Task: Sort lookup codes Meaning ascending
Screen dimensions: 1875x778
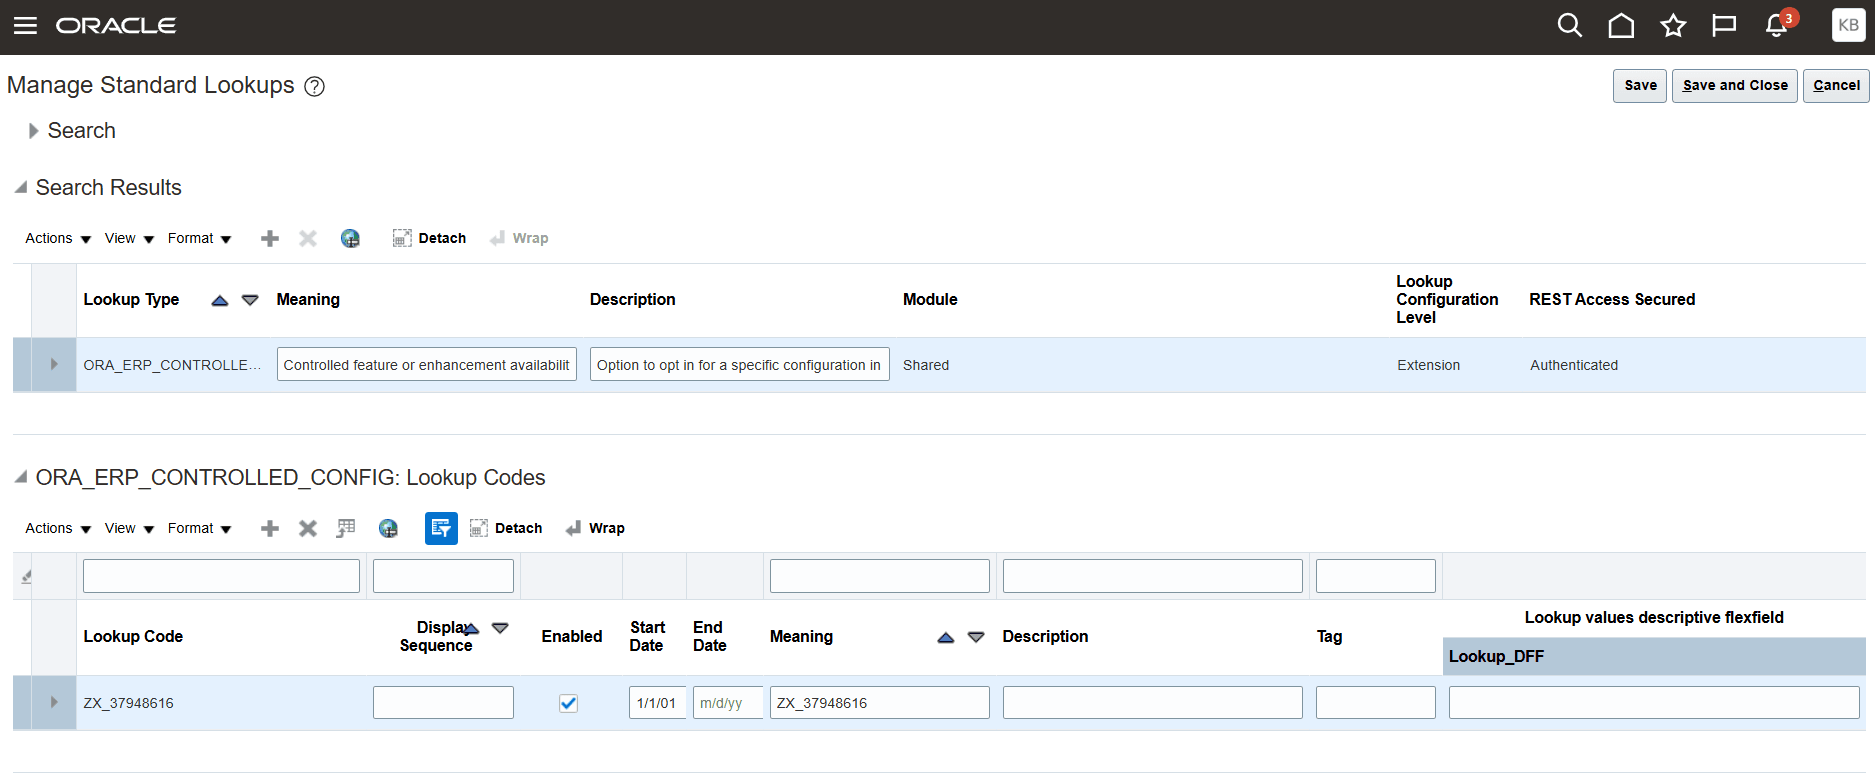Action: 946,637
